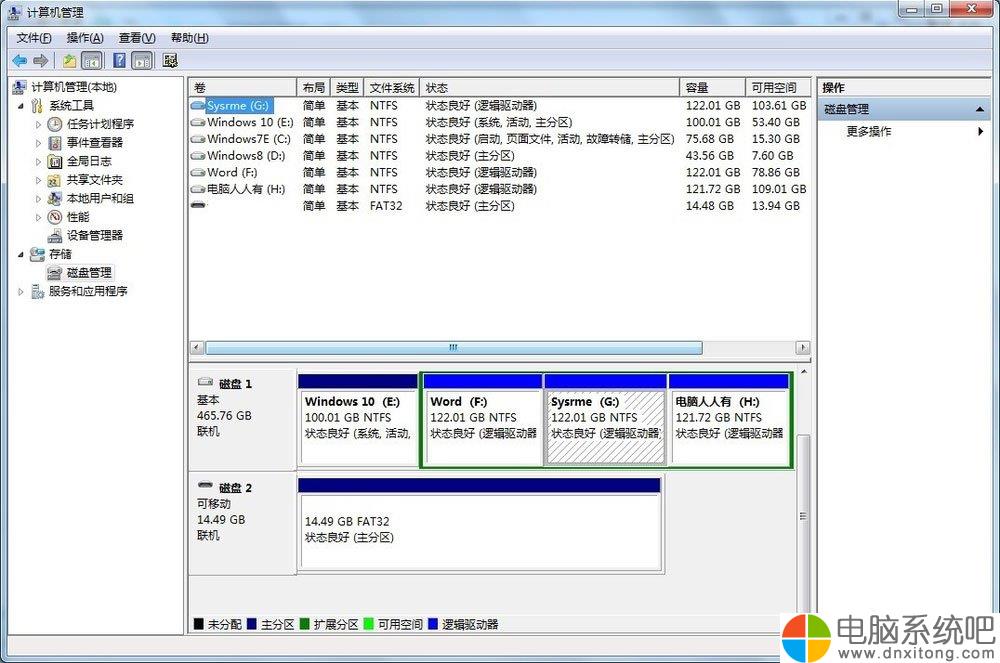
Task: Select the Sysrme (G:) hatched partition block
Action: click(605, 419)
